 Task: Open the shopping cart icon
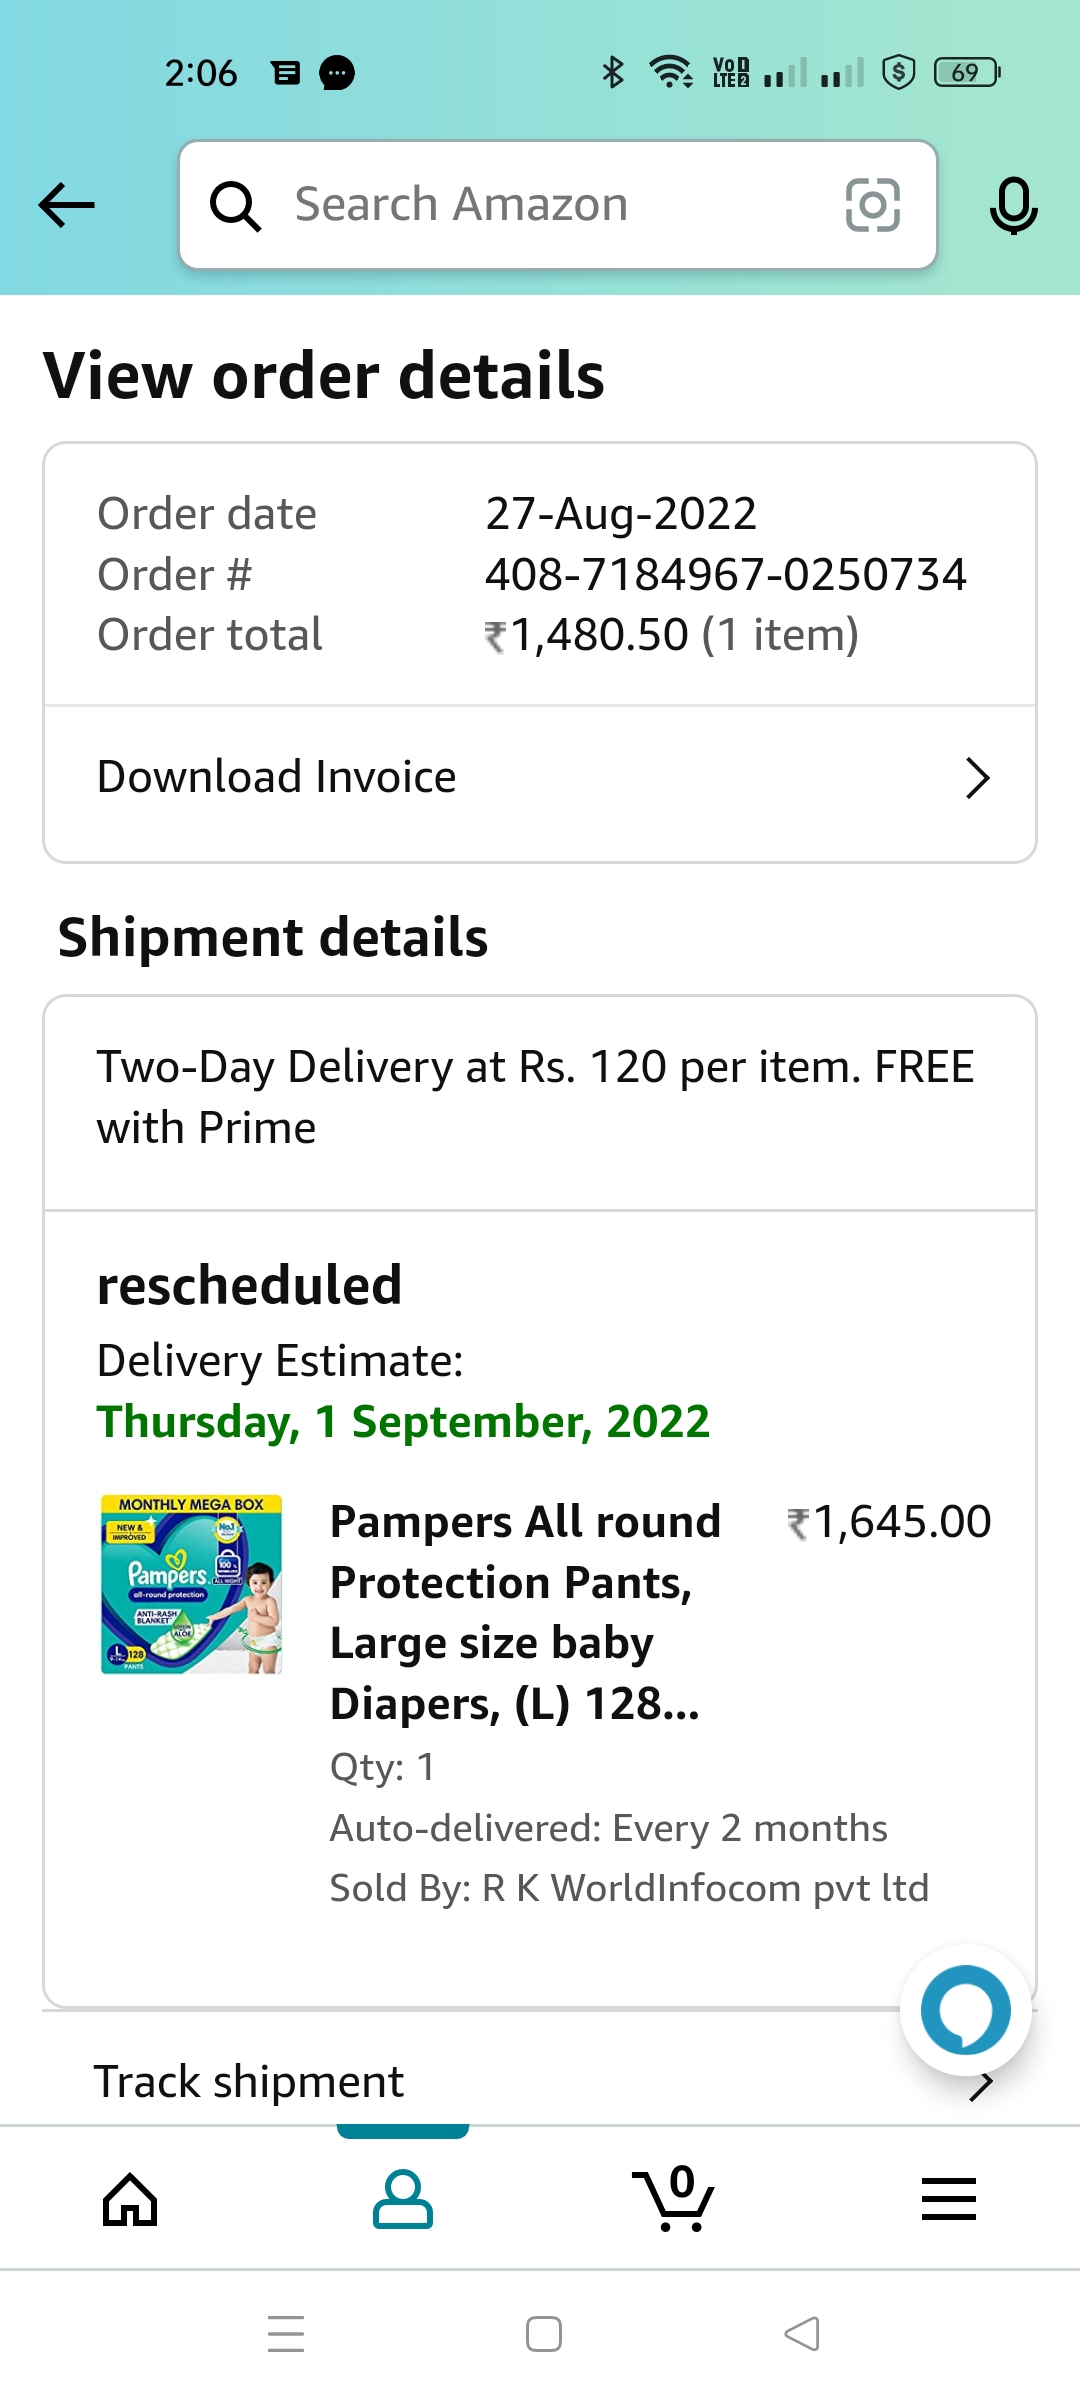point(675,2199)
